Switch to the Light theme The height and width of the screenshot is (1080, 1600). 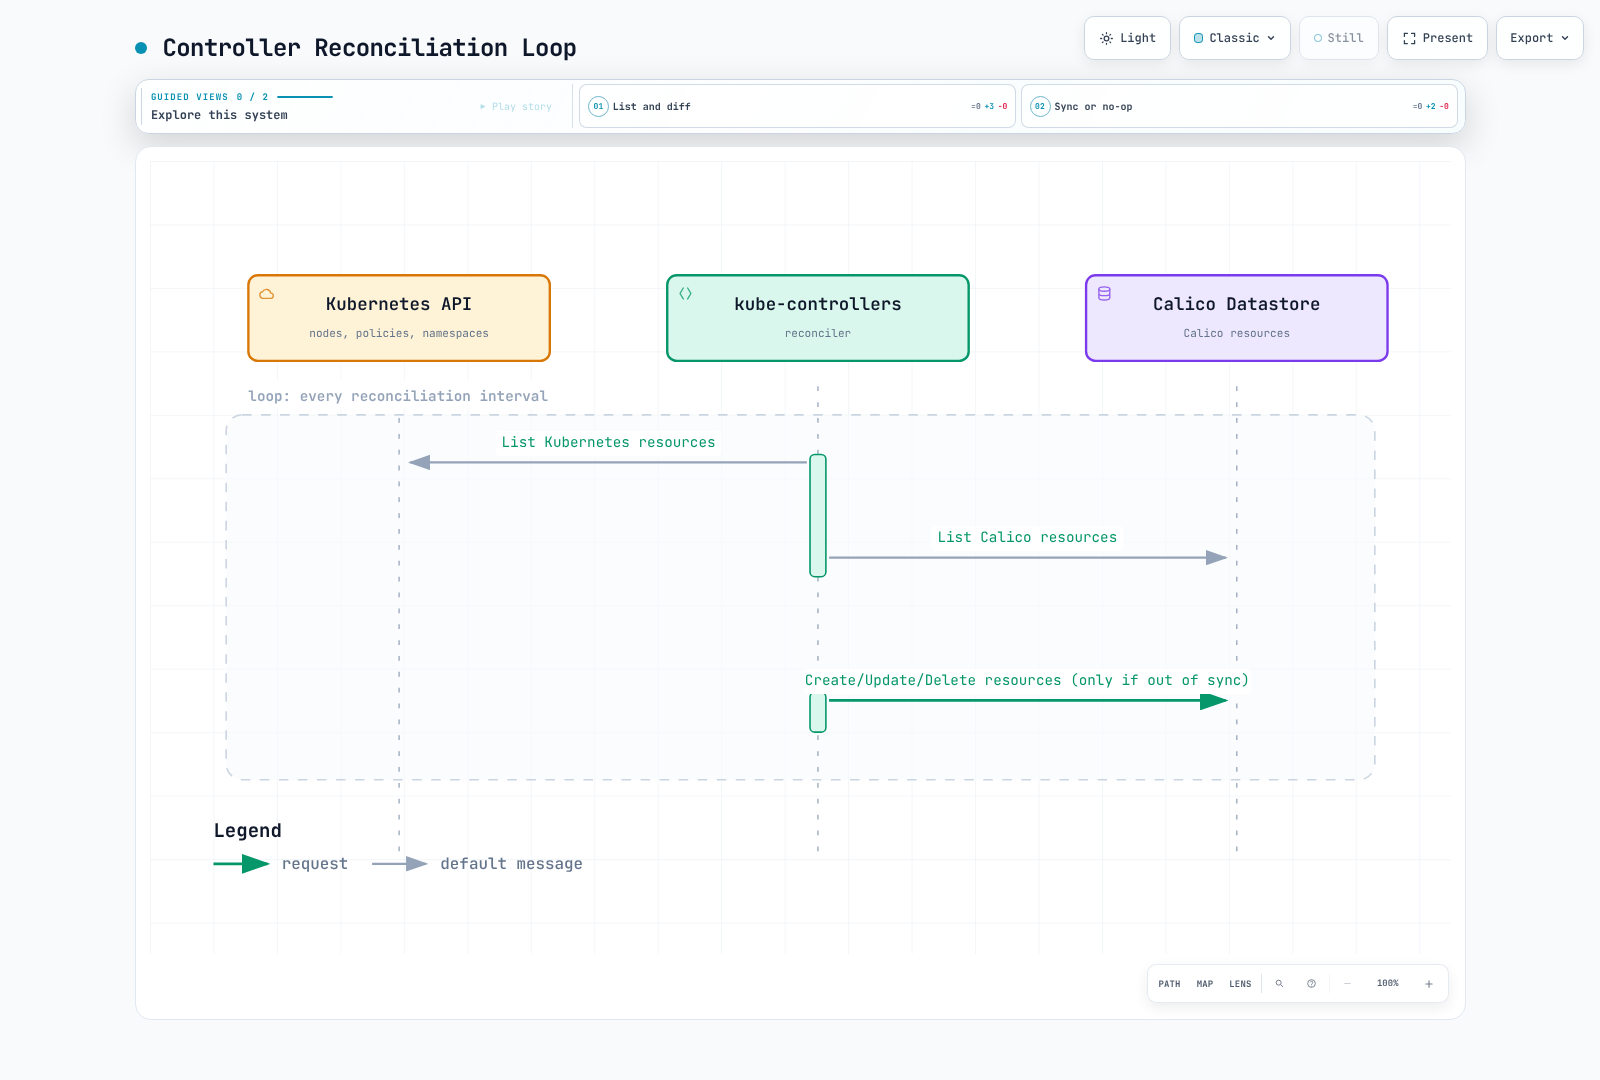[1127, 38]
